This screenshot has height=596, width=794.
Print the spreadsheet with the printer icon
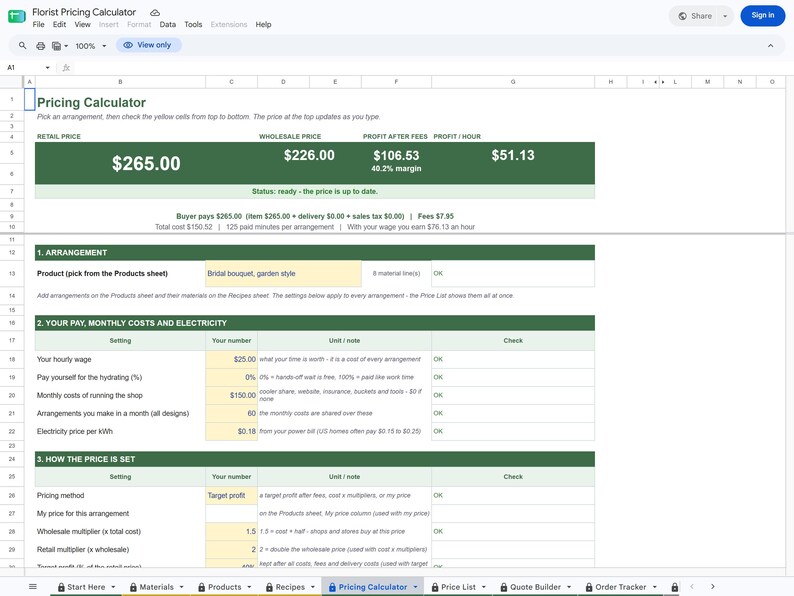coord(41,46)
